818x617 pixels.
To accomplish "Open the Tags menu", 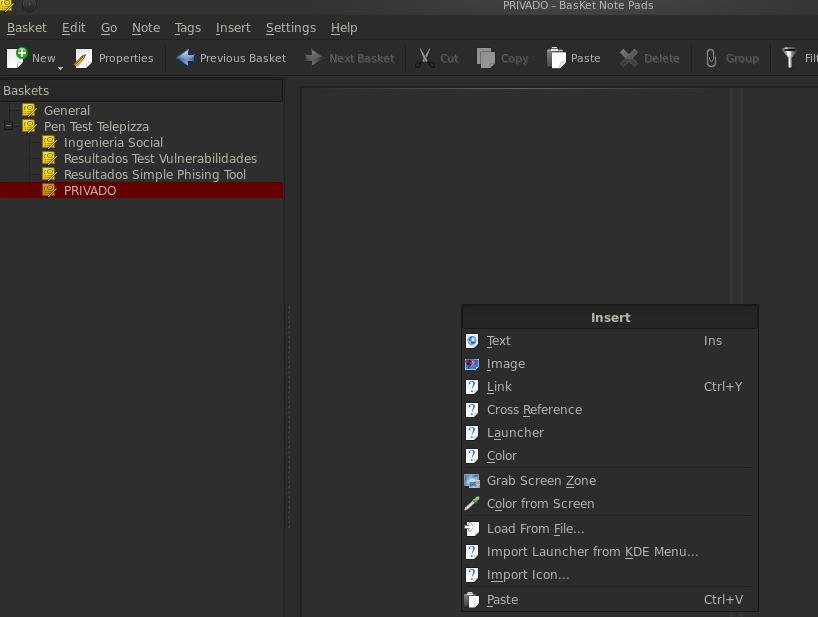I will pos(187,28).
